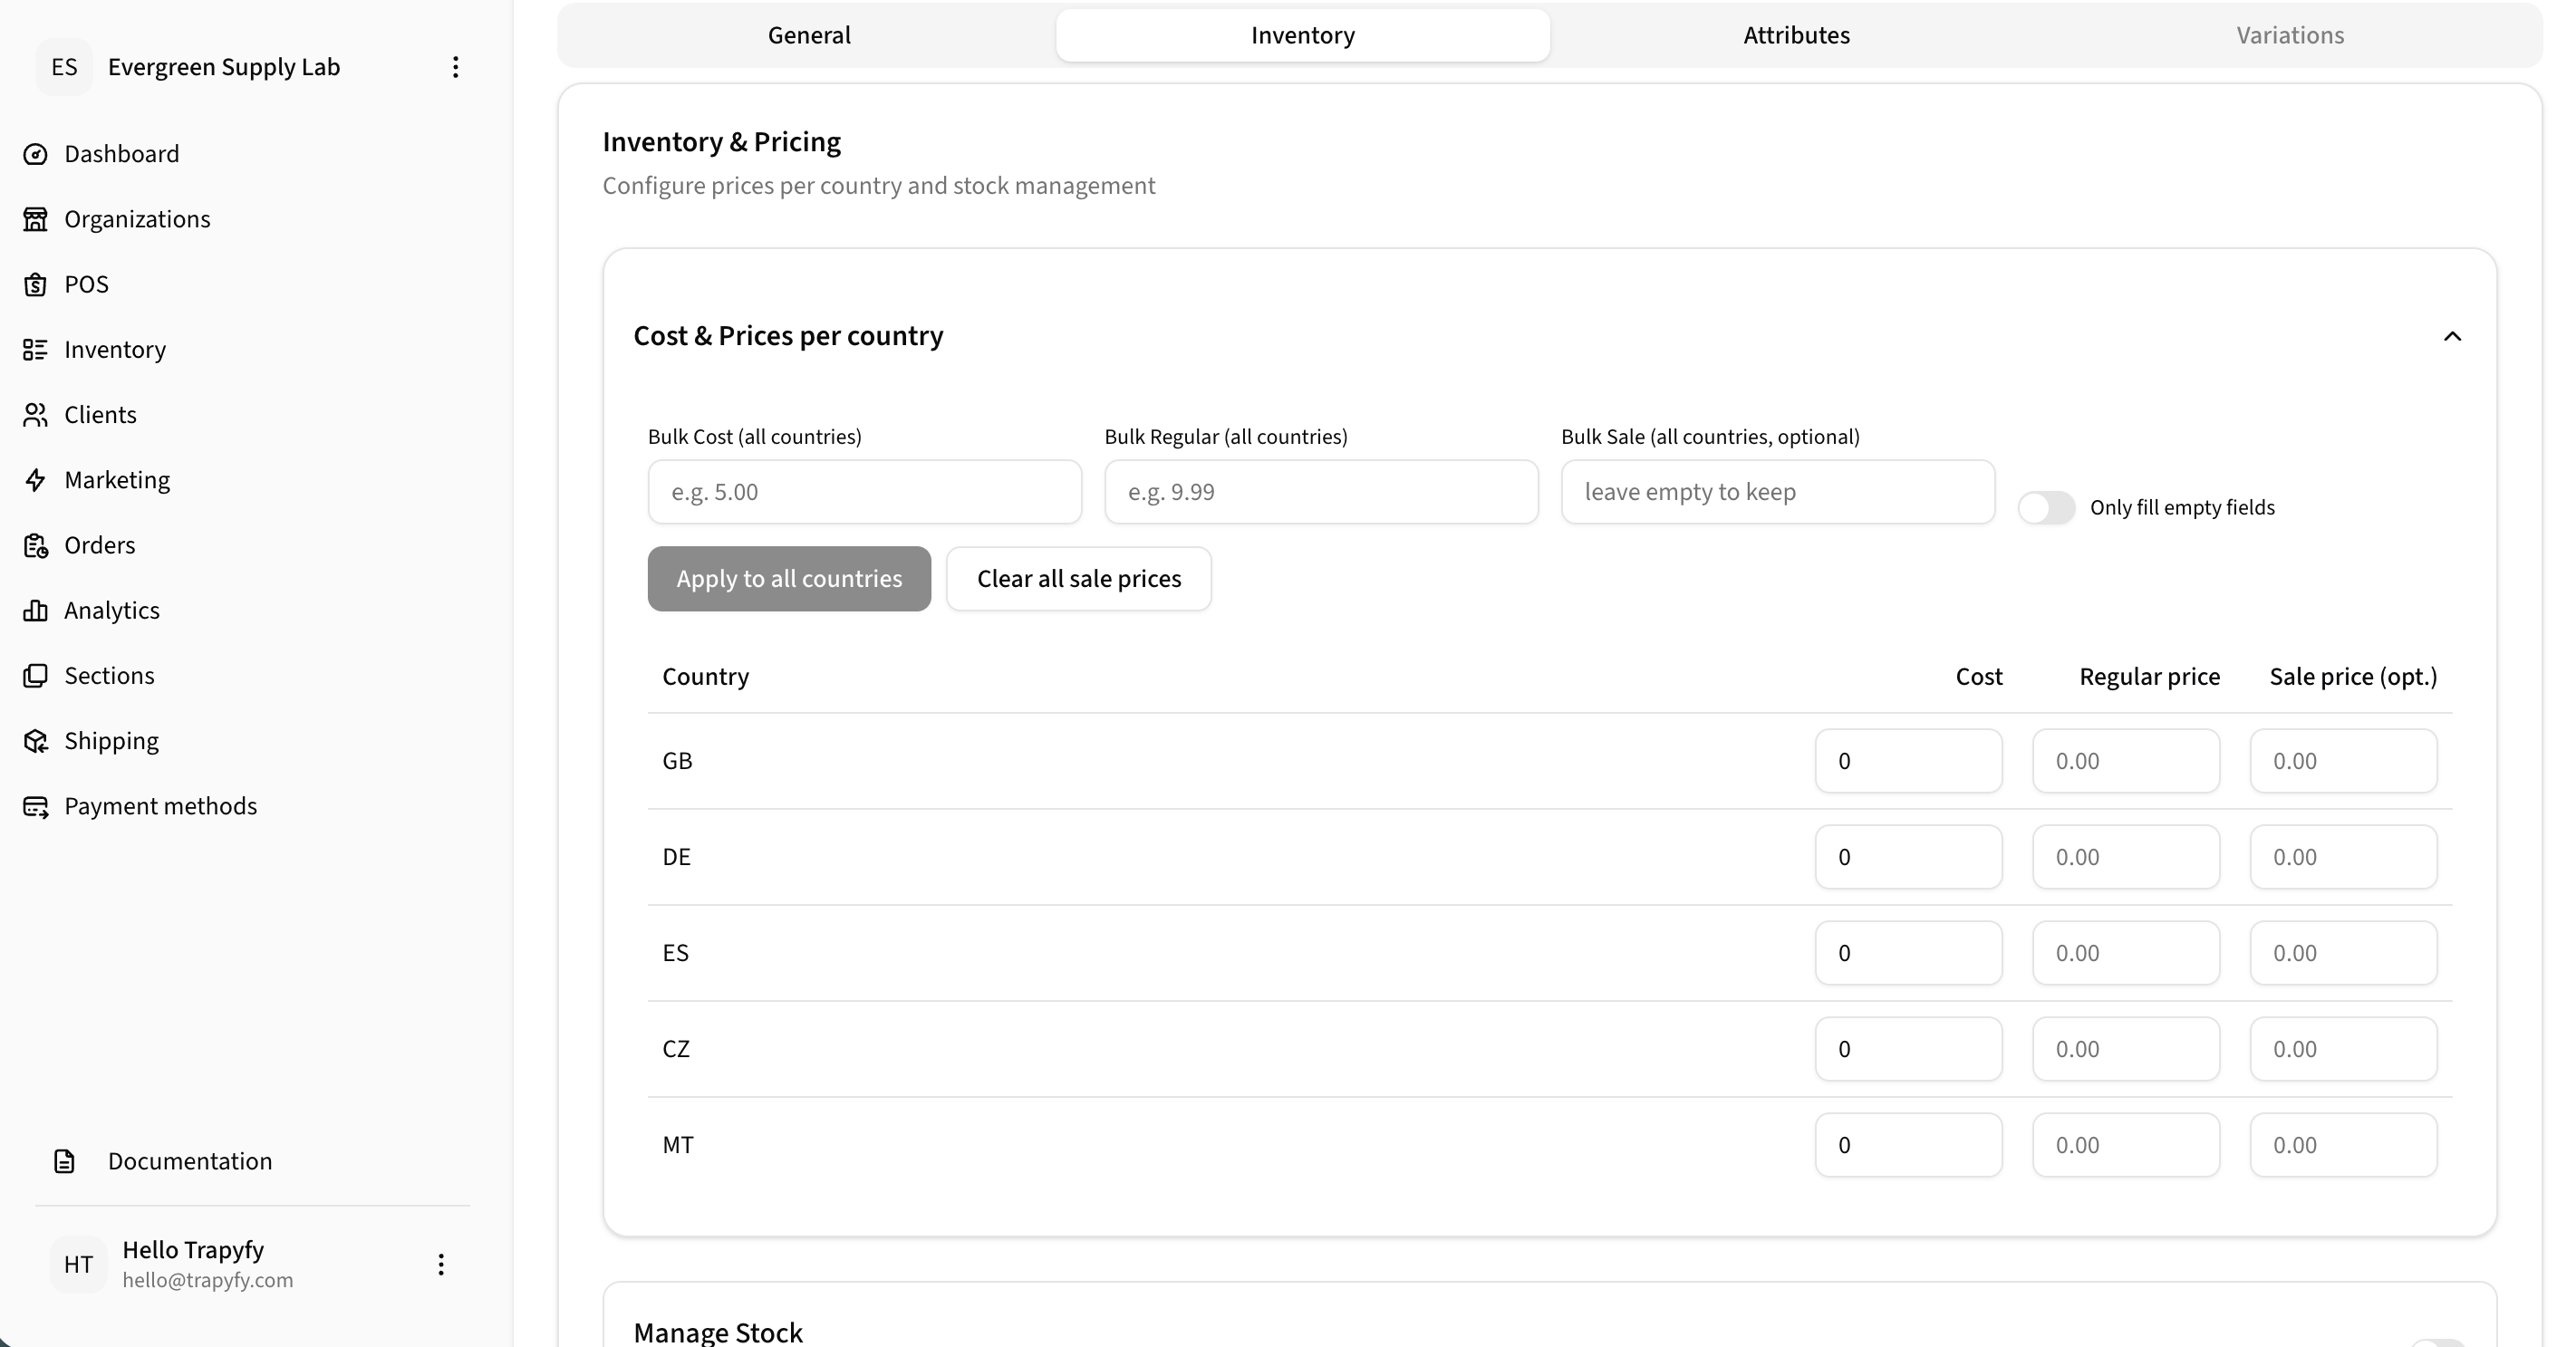The image size is (2576, 1347).
Task: Click the GB Regular price field
Action: click(x=2126, y=761)
